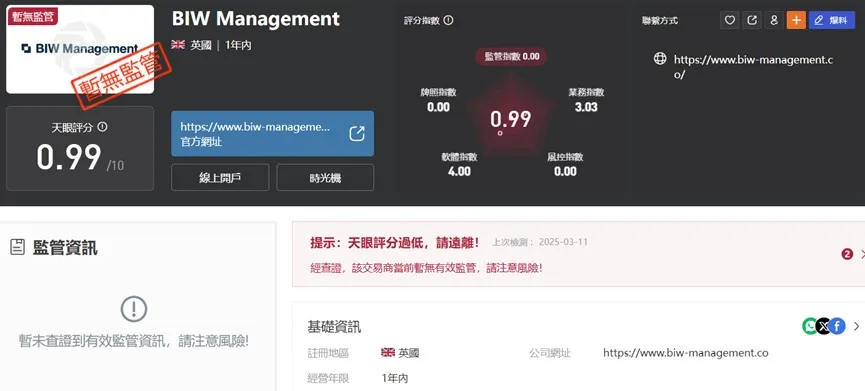Image resolution: width=865 pixels, height=391 pixels.
Task: Expand social links chevron in 基礎資訊
Action: click(856, 326)
